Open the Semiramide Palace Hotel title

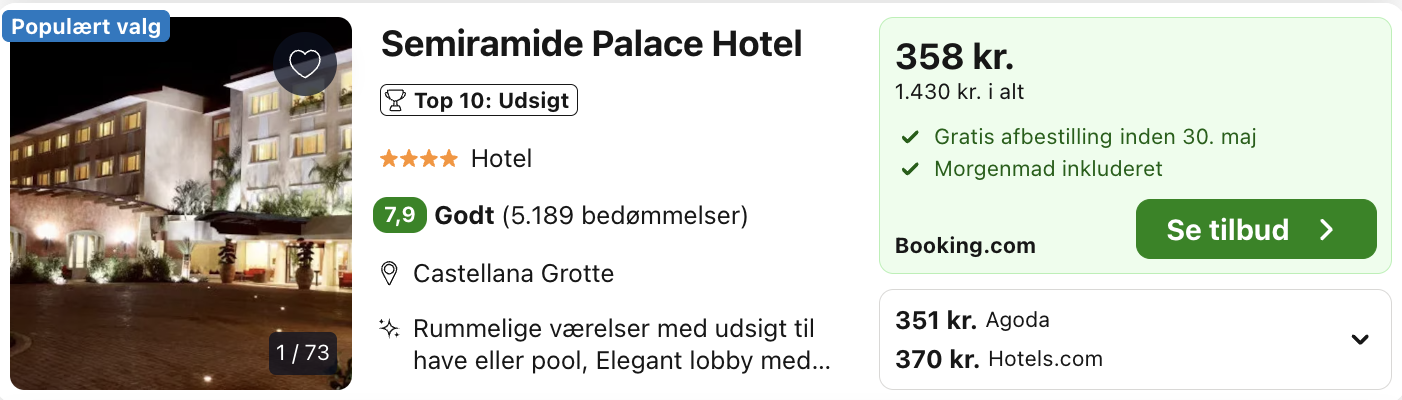tap(591, 43)
